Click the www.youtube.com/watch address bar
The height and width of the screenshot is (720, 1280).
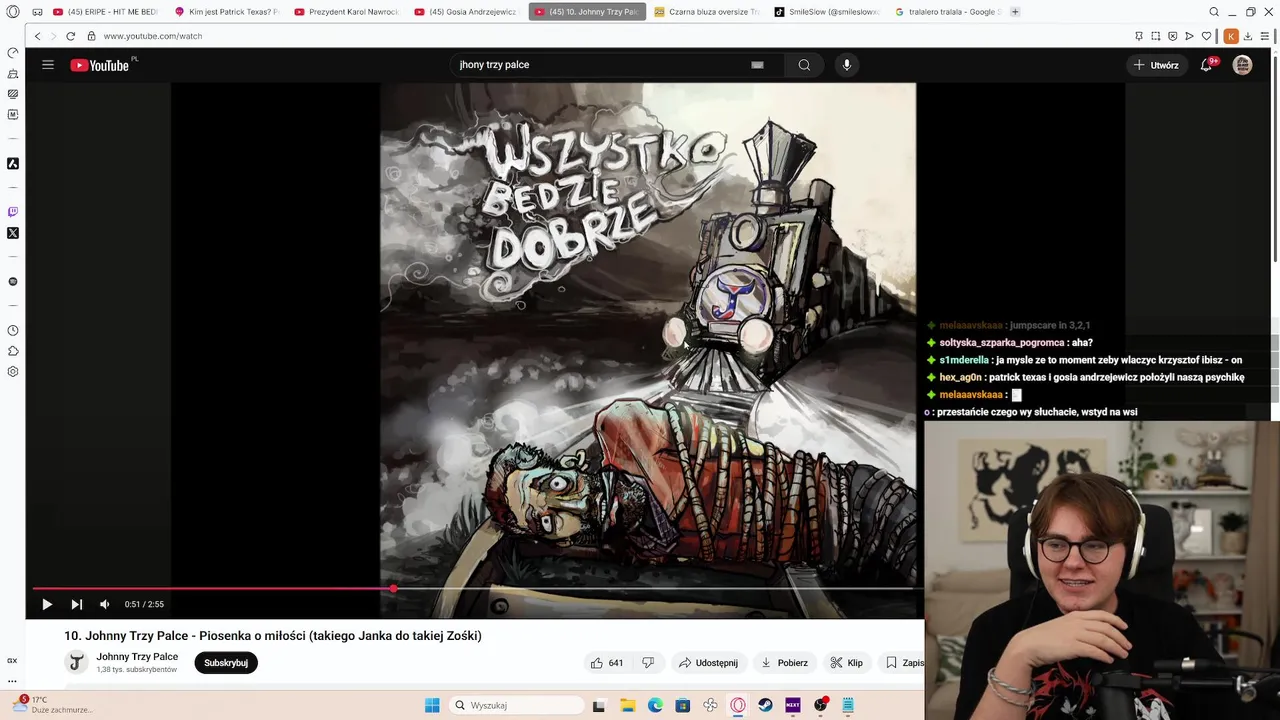coord(153,36)
